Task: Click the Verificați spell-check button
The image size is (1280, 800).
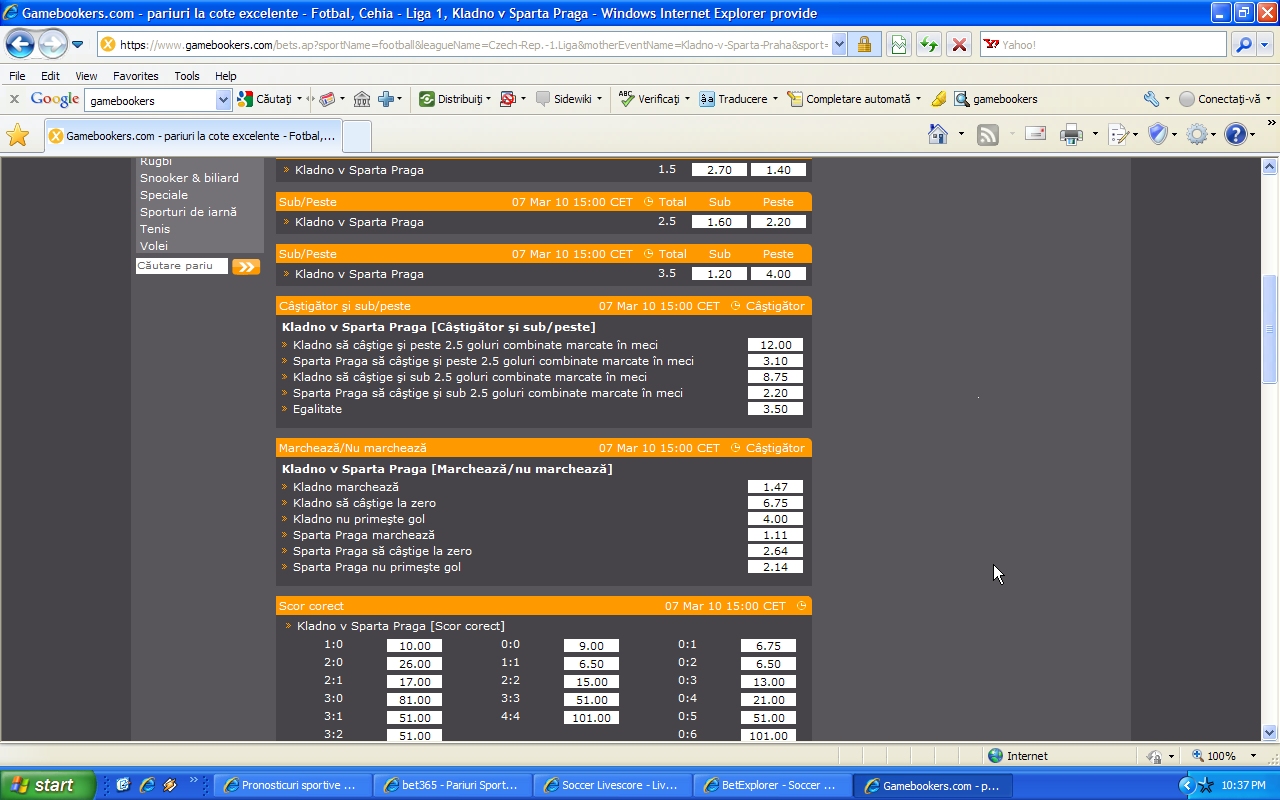Action: (654, 99)
